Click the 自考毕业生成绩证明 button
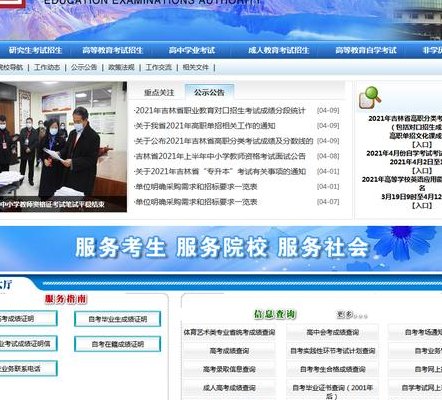 point(118,319)
